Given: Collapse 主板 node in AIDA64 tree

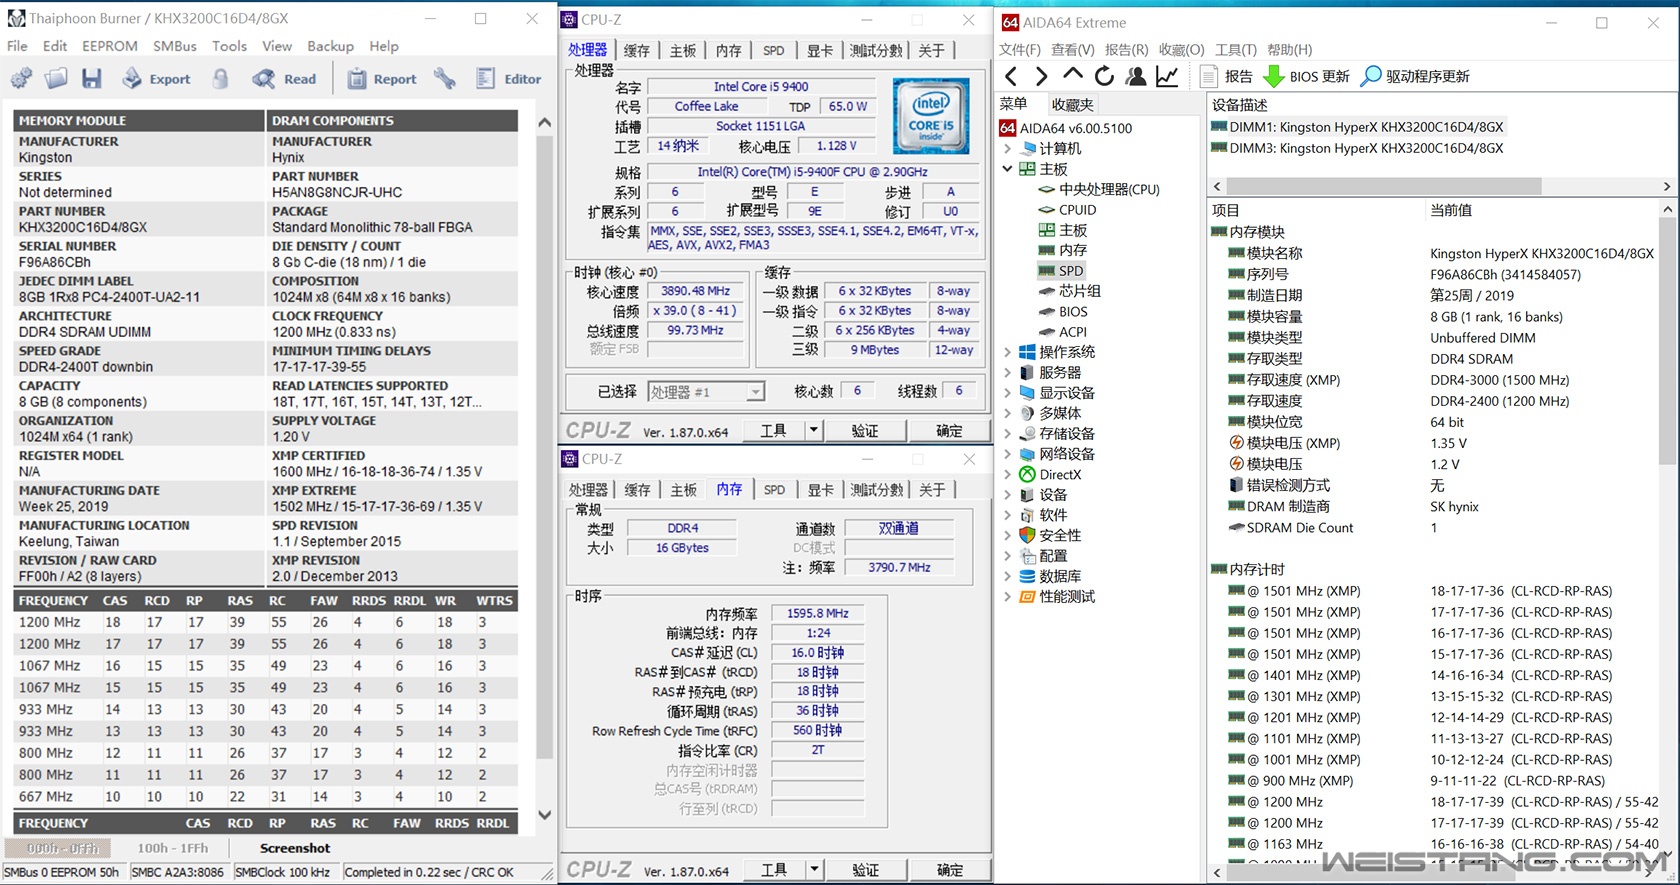Looking at the screenshot, I should (x=1007, y=169).
